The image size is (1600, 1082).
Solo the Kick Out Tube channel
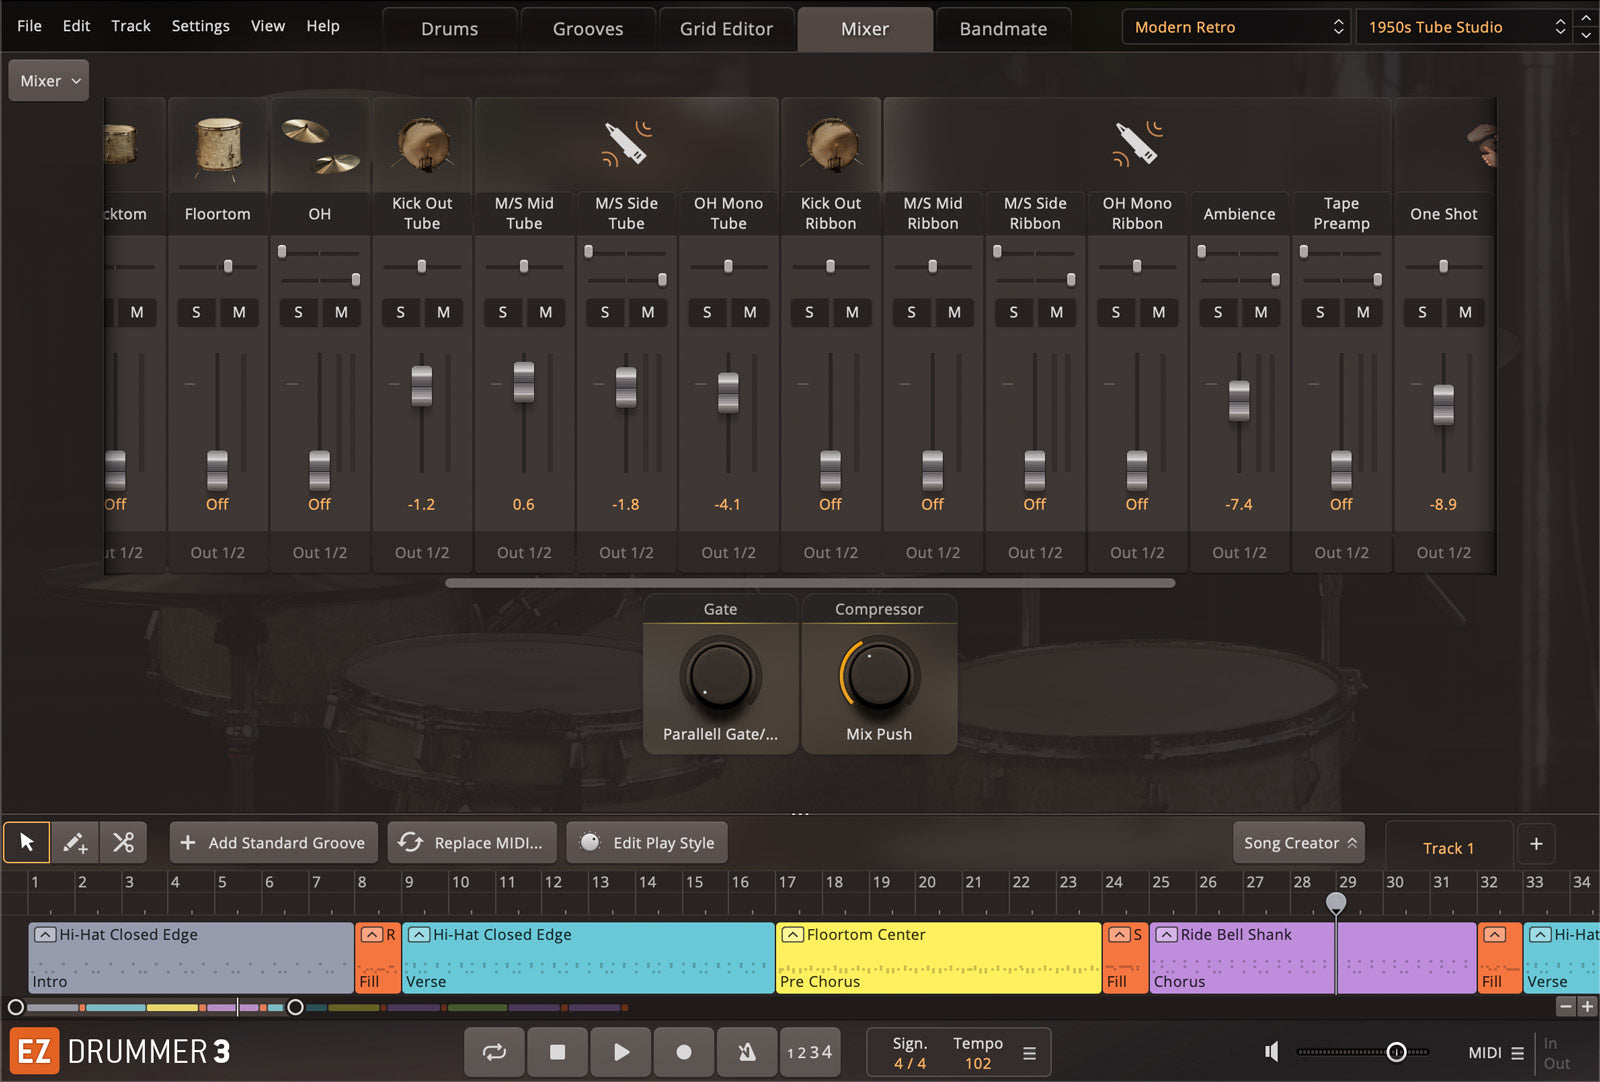coord(400,312)
